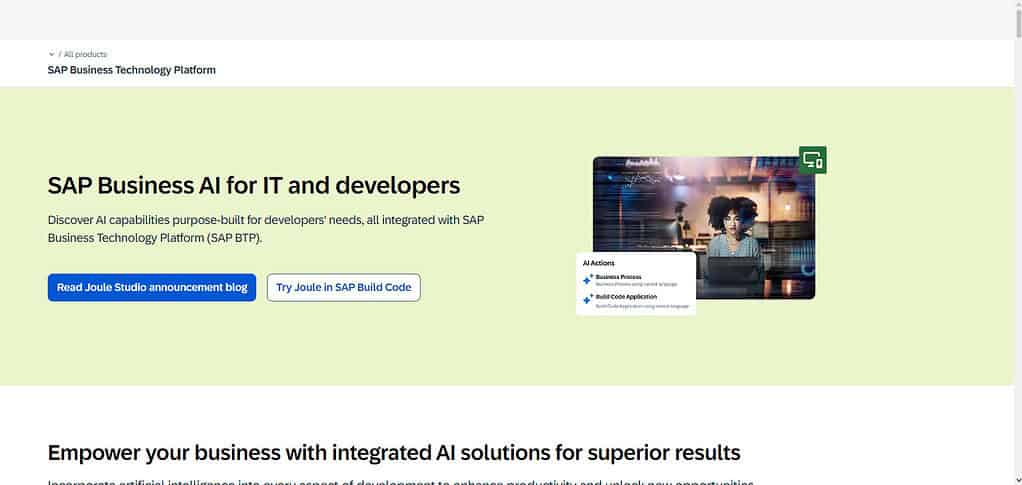Open Try Joule in SAP Build Code
The image size is (1022, 485).
(343, 287)
